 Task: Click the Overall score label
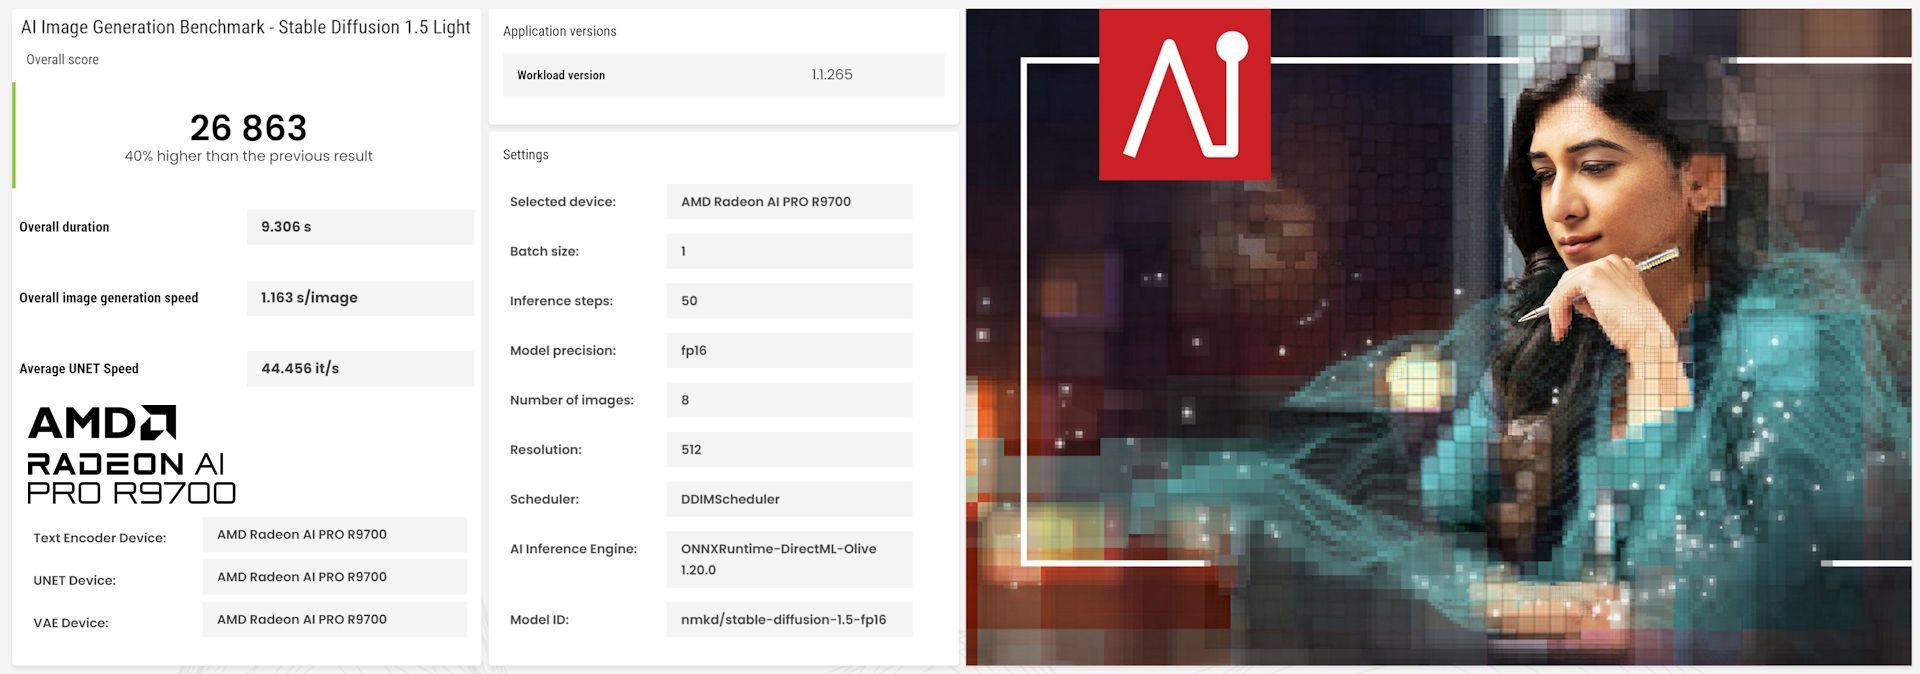62,60
